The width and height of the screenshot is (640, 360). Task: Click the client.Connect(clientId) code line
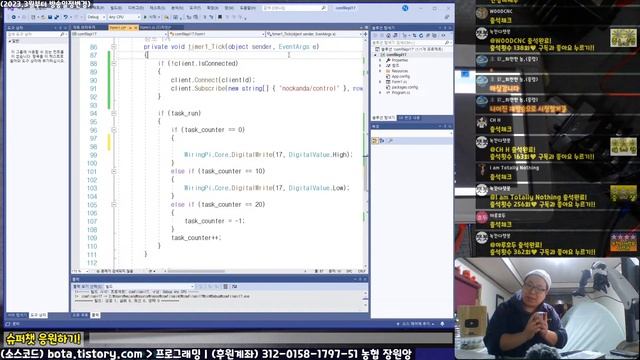click(213, 80)
